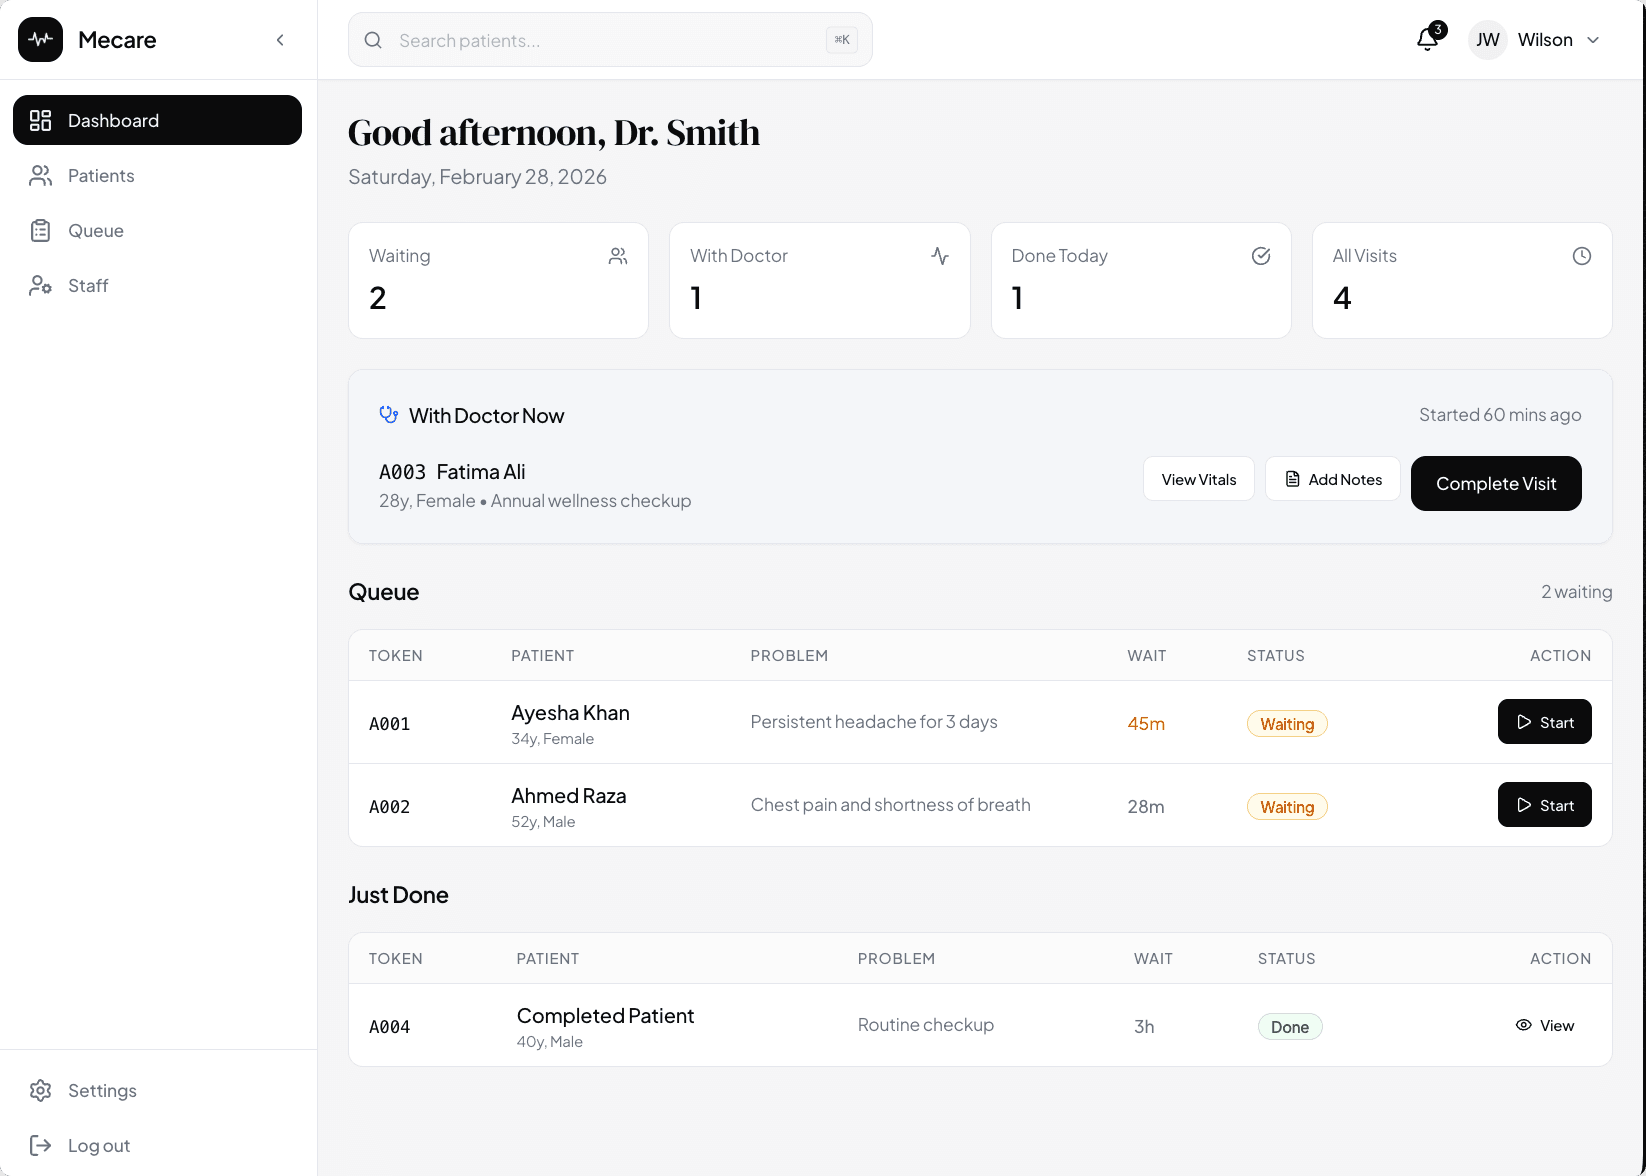
Task: Click the Search patients input field
Action: coord(610,40)
